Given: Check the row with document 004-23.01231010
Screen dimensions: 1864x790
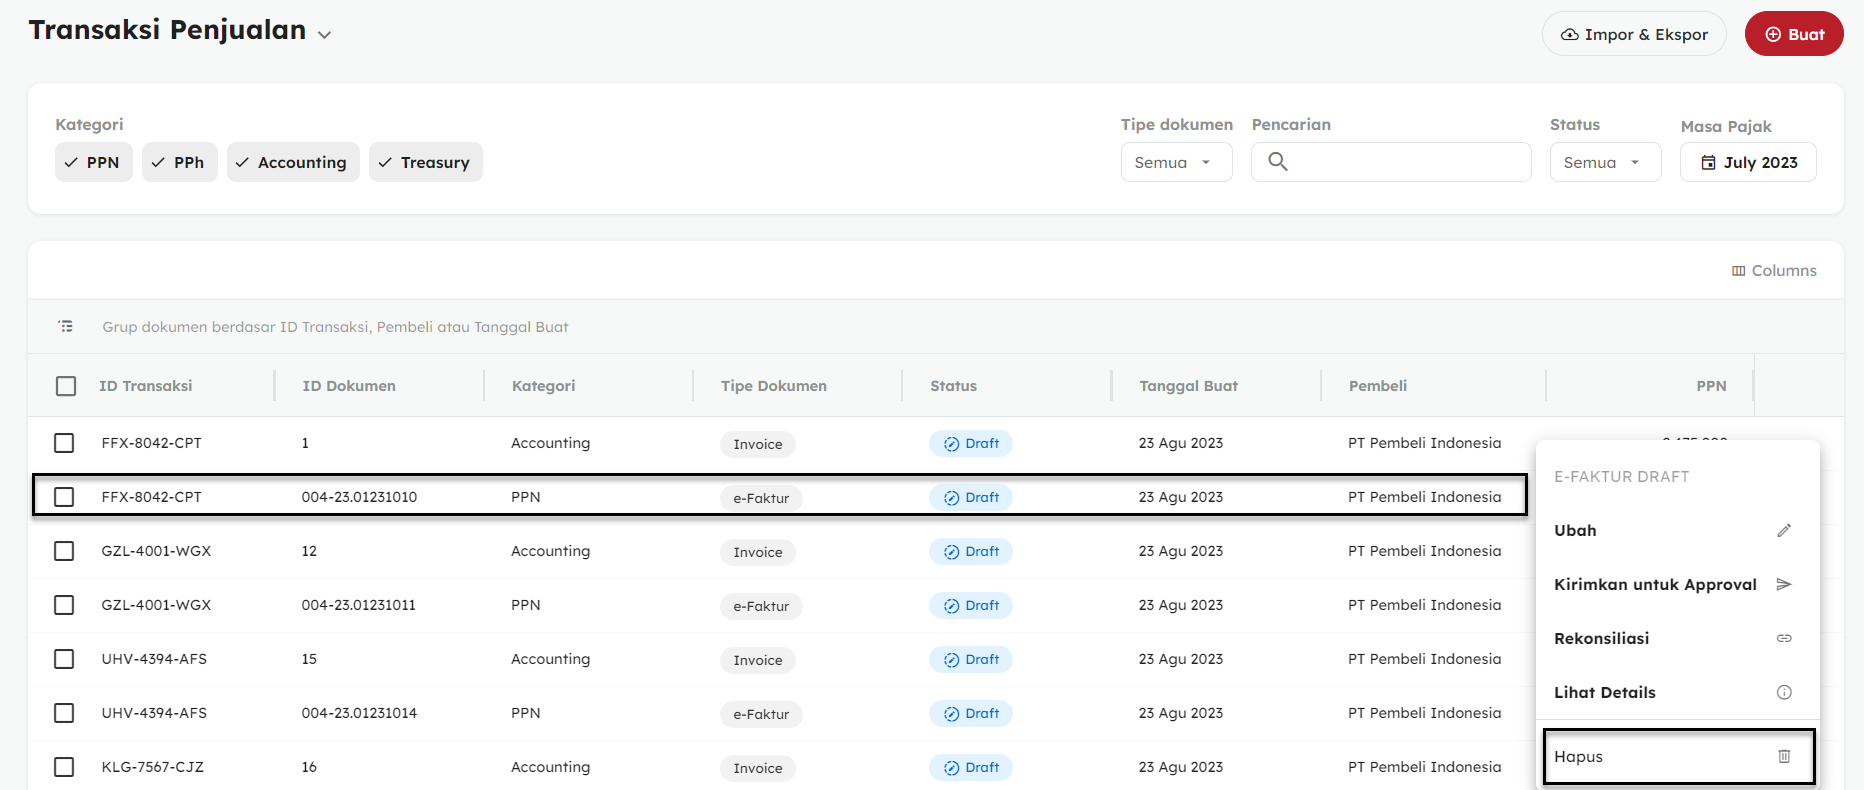Looking at the screenshot, I should [65, 497].
